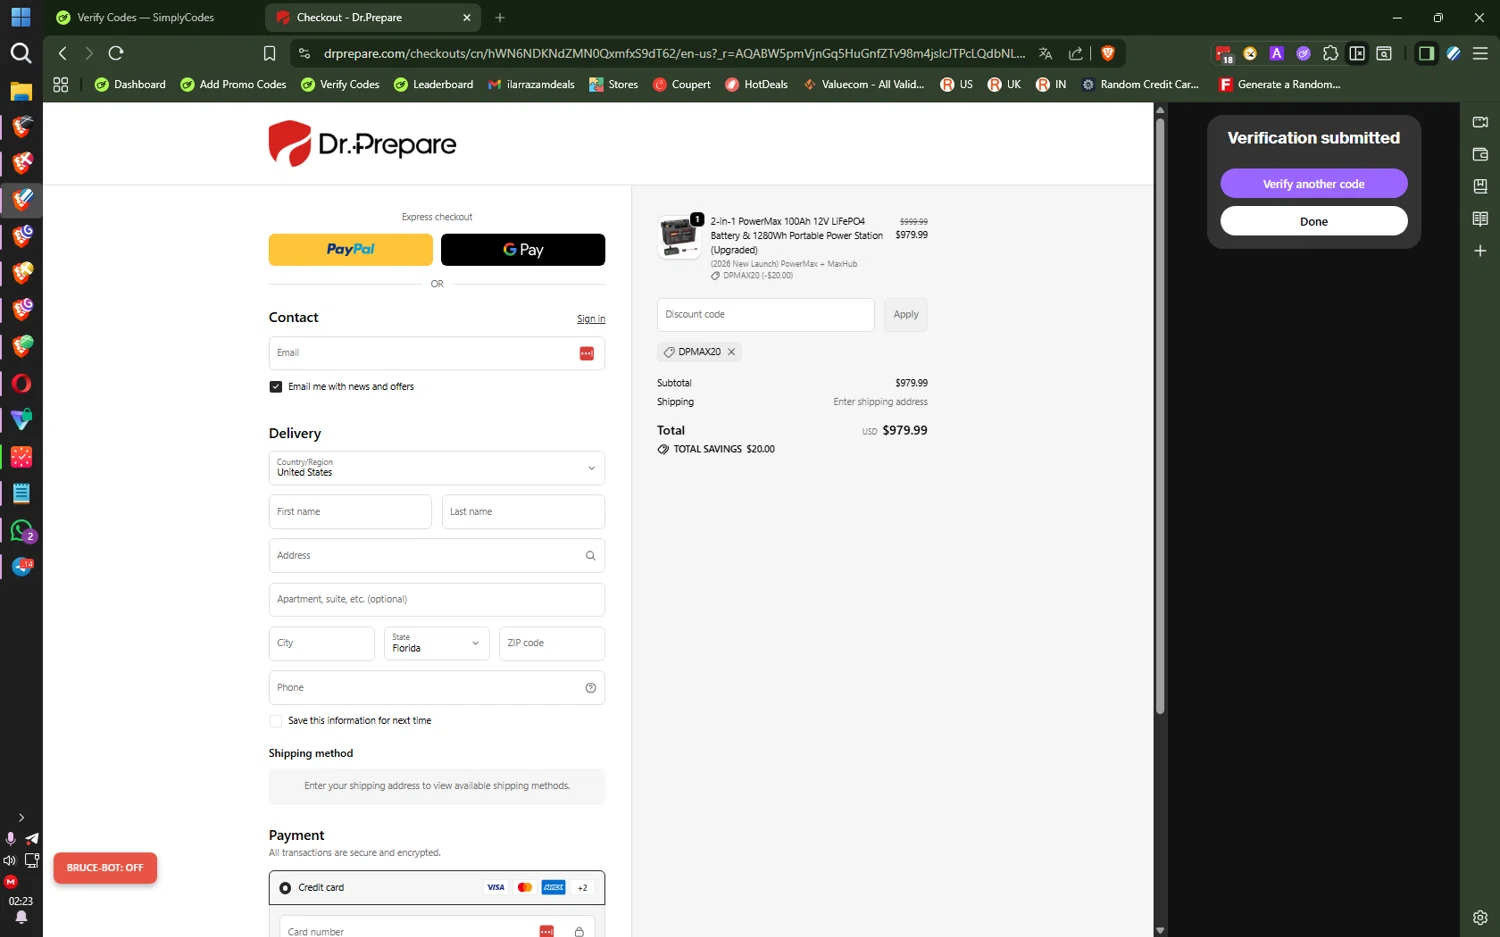Open apps grid icon in bookmarks bar
1500x937 pixels.
click(x=61, y=85)
